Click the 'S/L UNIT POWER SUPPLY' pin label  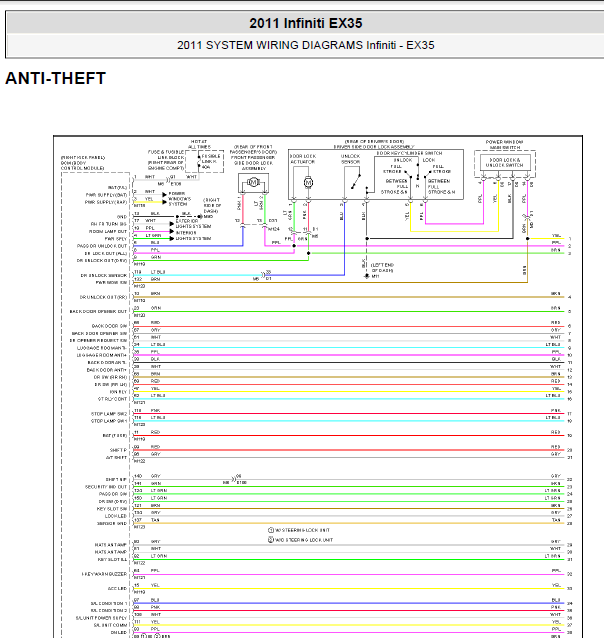pos(101,618)
